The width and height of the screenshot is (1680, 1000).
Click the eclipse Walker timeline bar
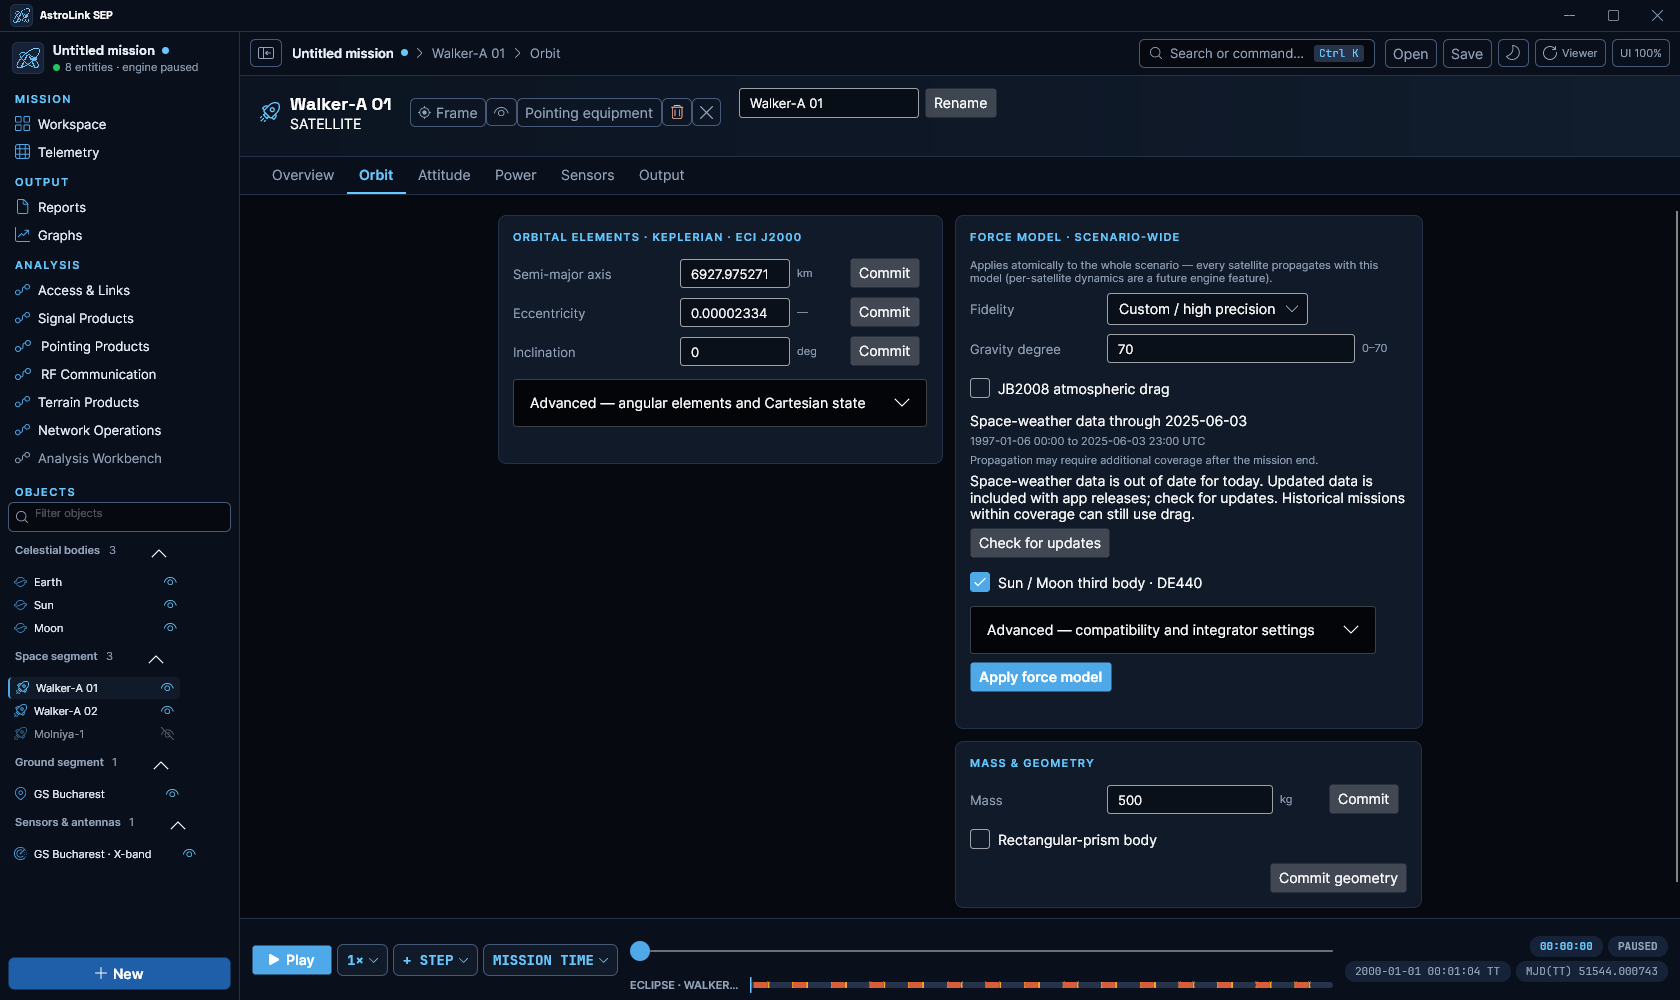tap(1041, 985)
